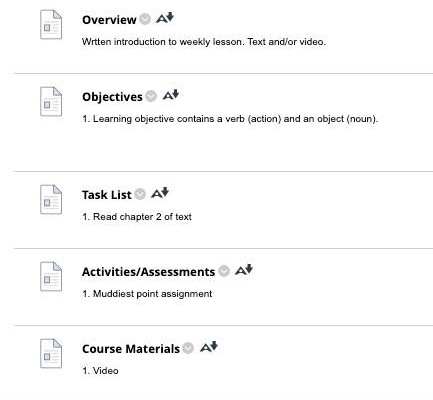
Task: Expand the Task List options chevron
Action: click(140, 194)
